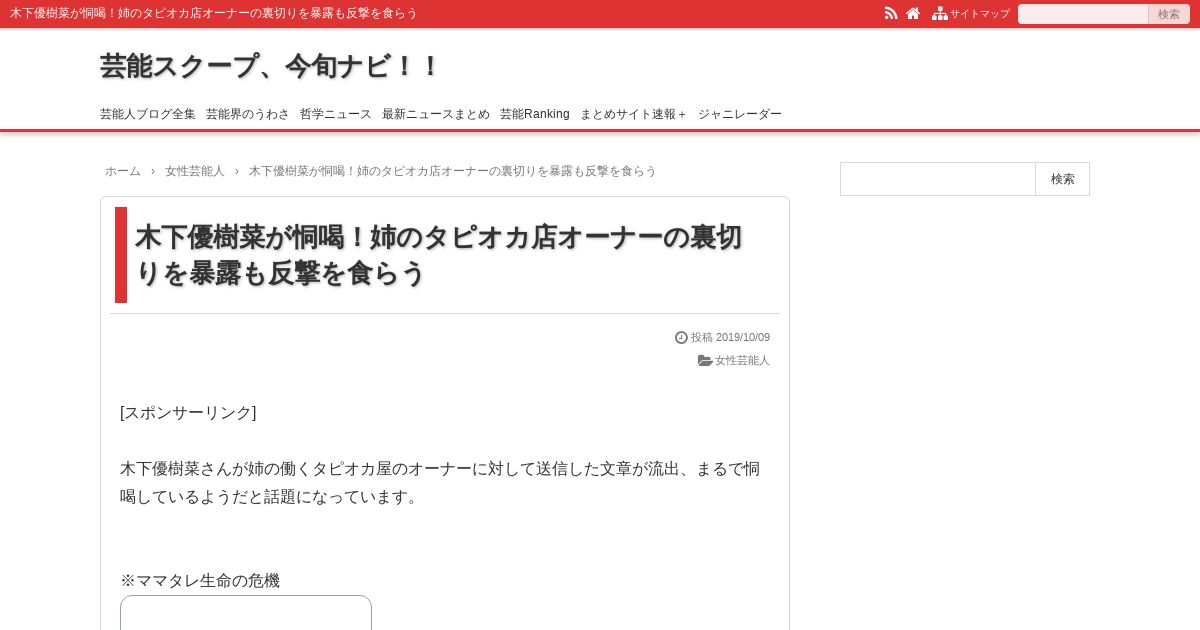Image resolution: width=1200 pixels, height=630 pixels.
Task: Click the [スポンサーリンク] label
Action: point(188,412)
